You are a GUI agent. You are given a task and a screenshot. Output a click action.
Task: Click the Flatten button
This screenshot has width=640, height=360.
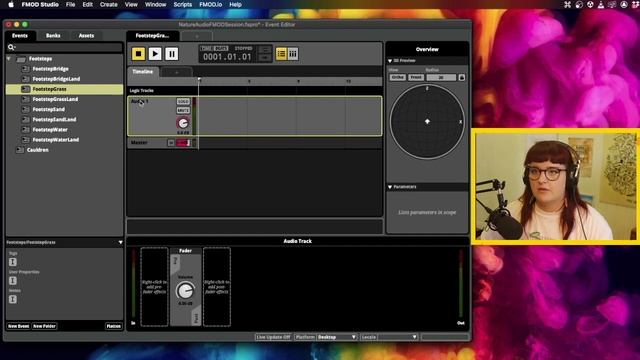(113, 326)
